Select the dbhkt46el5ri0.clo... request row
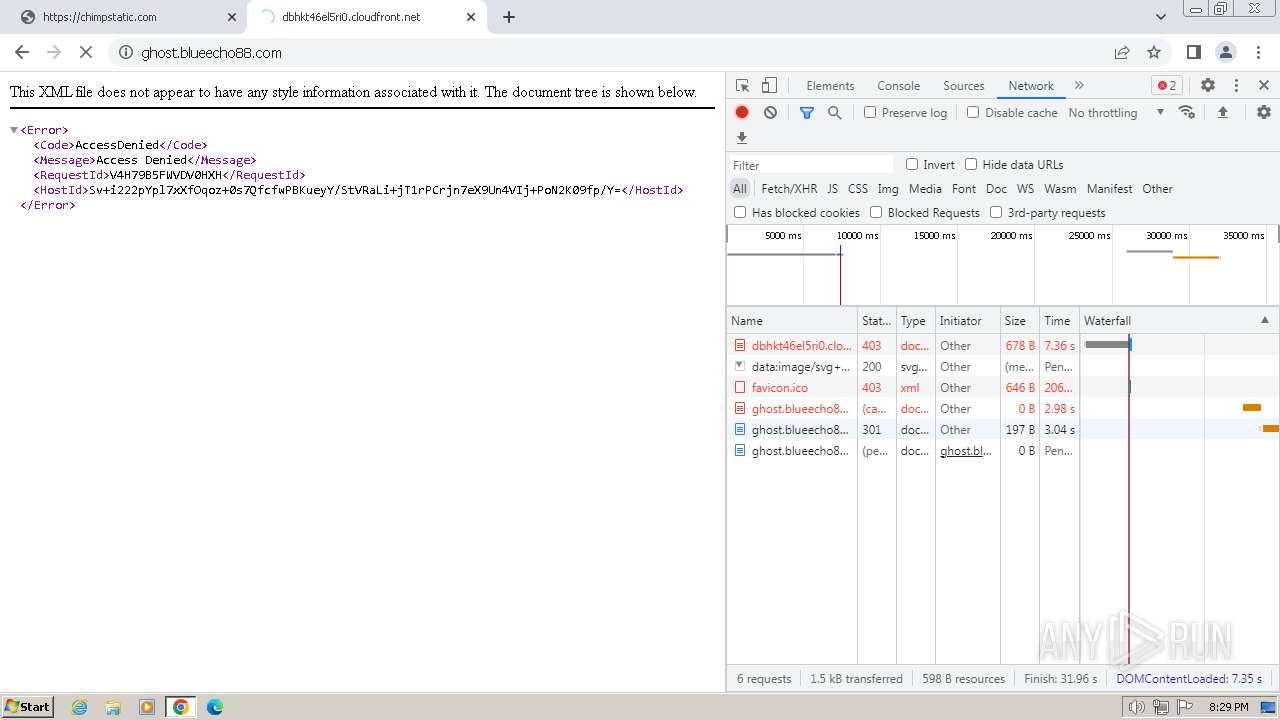The width and height of the screenshot is (1280, 720). click(x=1003, y=346)
